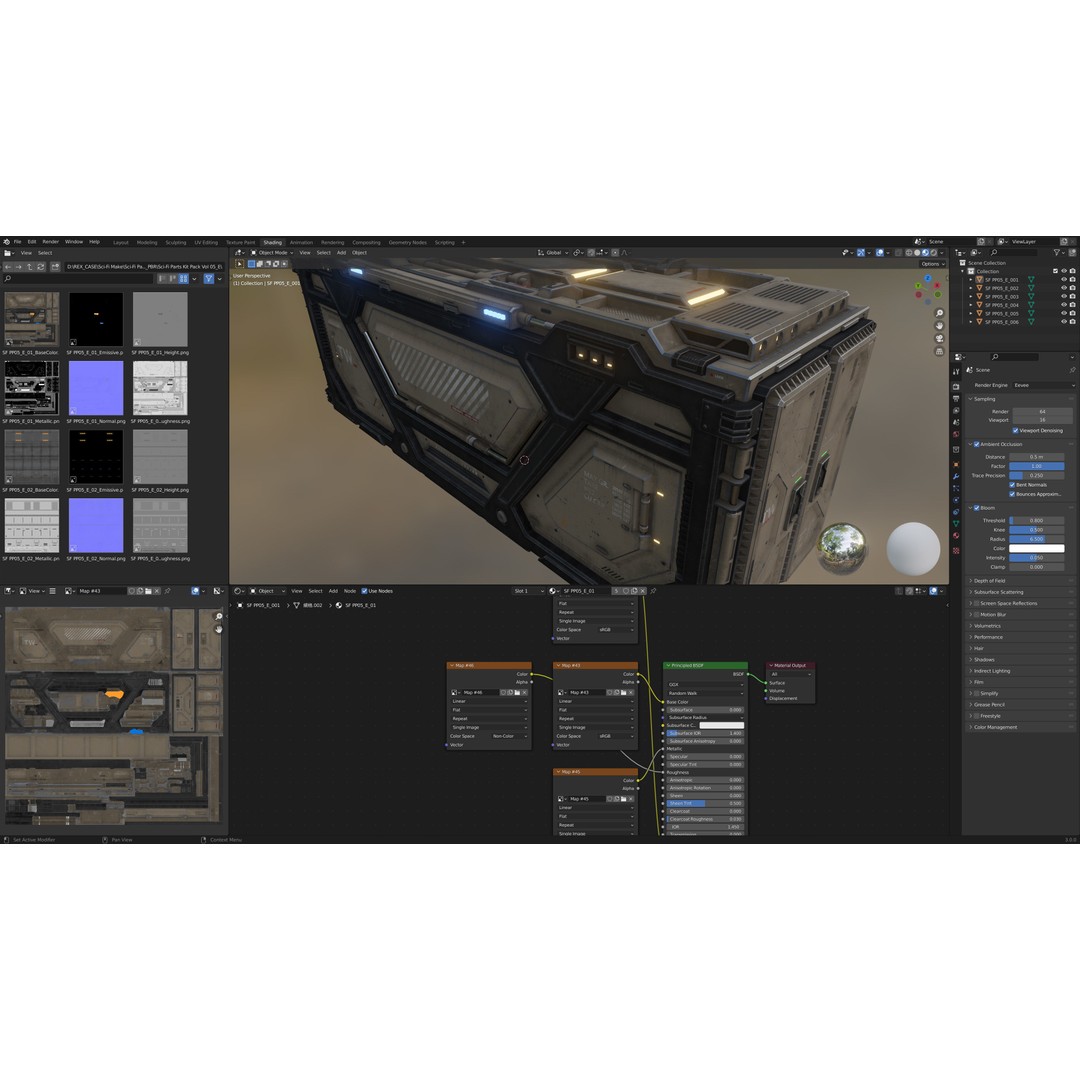Open the viewport Select menu
Screen dimensions: 1080x1080
[323, 253]
